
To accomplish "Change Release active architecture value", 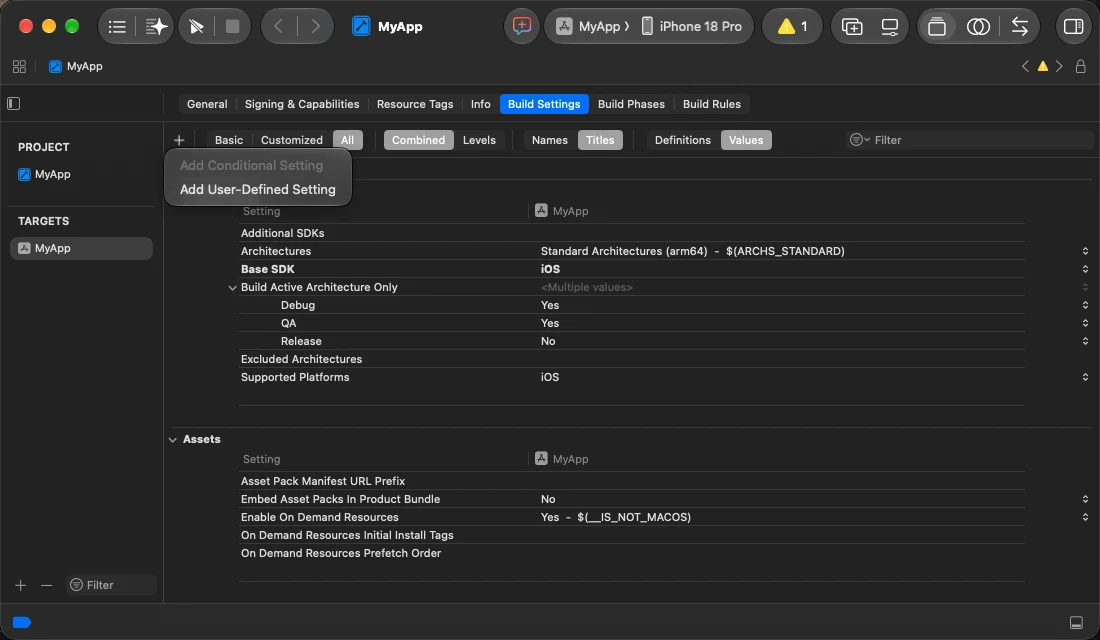I will [x=1085, y=342].
